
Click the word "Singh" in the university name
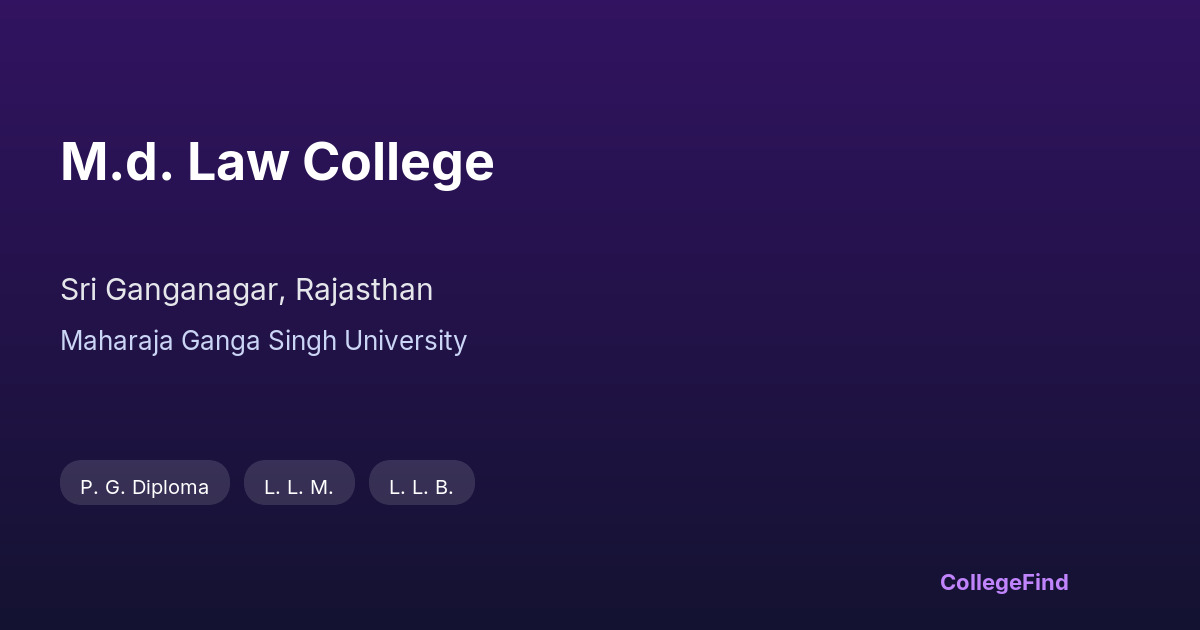[x=303, y=342]
